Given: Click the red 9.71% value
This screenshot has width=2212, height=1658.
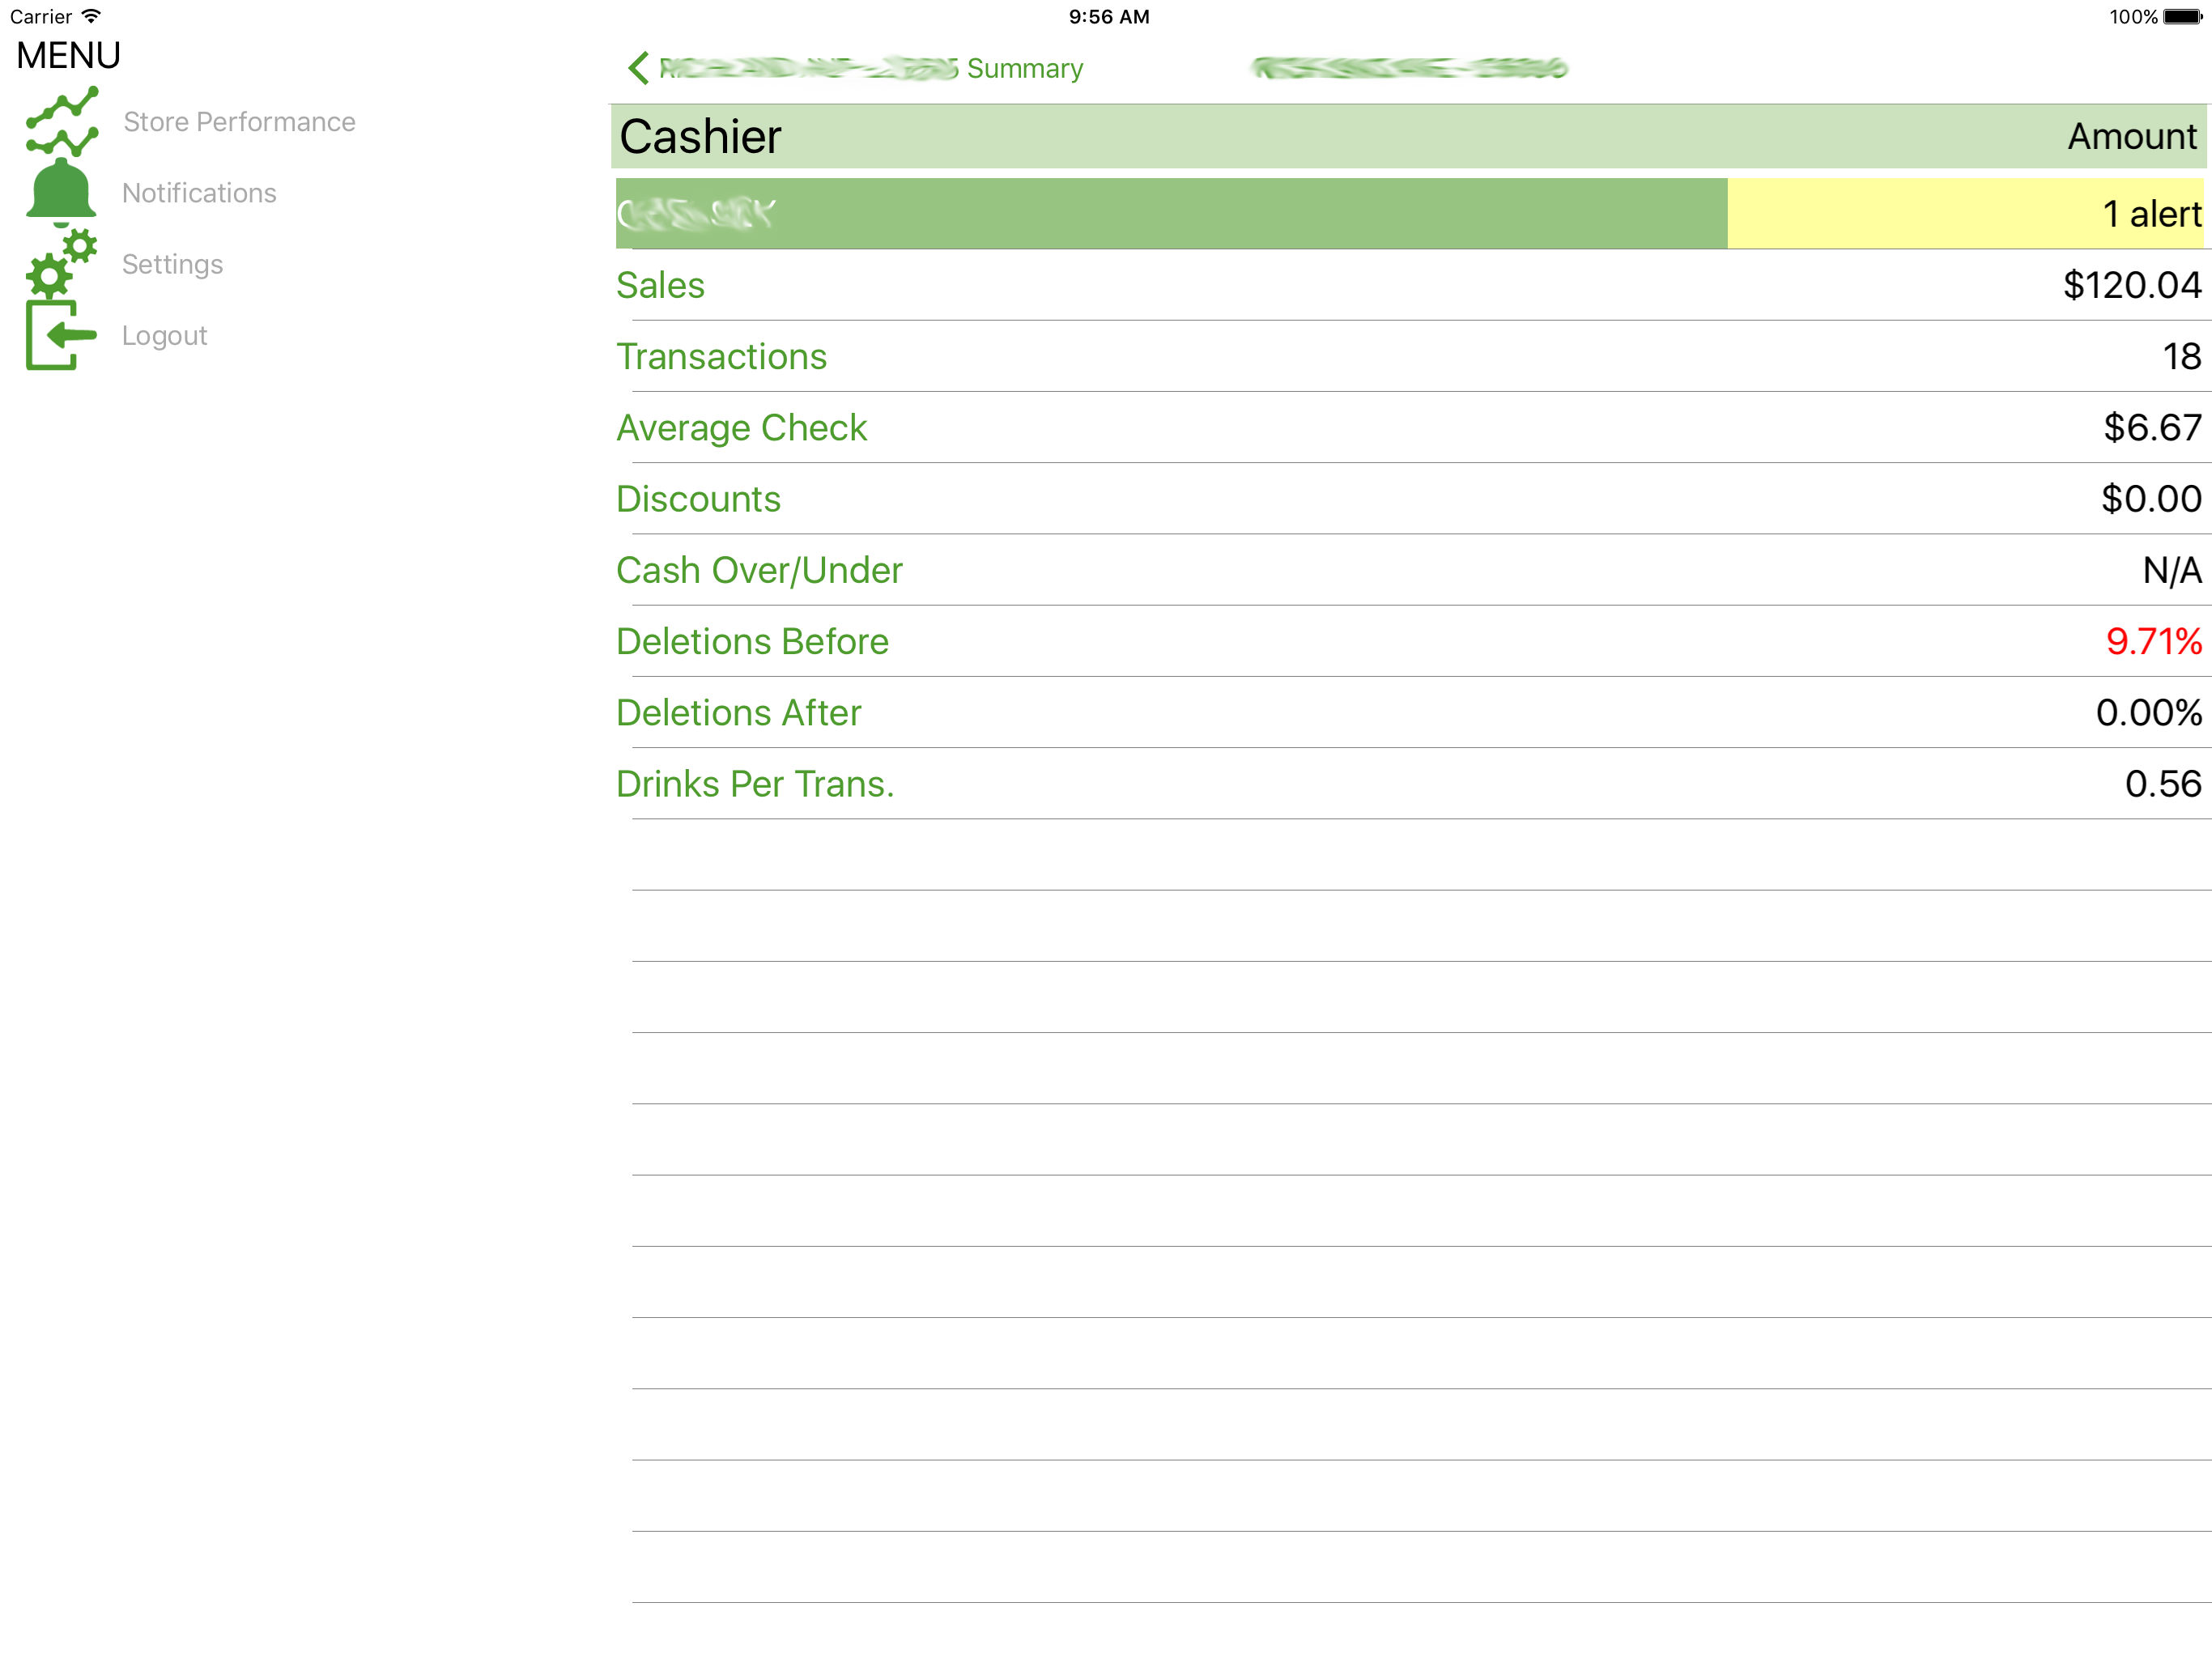Looking at the screenshot, I should point(2154,641).
